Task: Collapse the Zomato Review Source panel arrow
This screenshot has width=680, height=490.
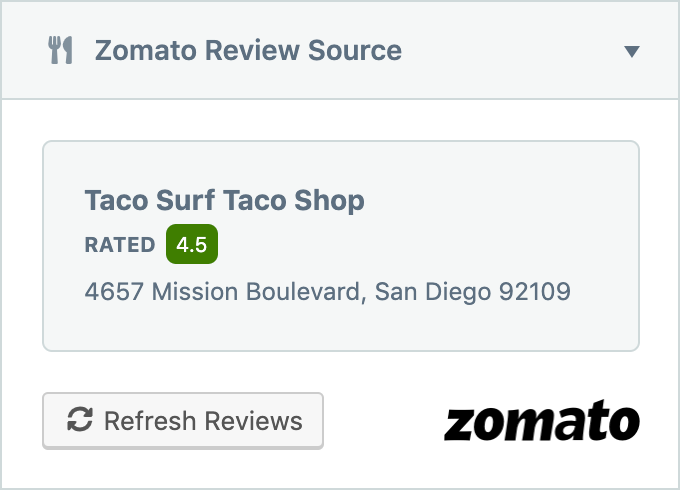Action: [x=631, y=52]
